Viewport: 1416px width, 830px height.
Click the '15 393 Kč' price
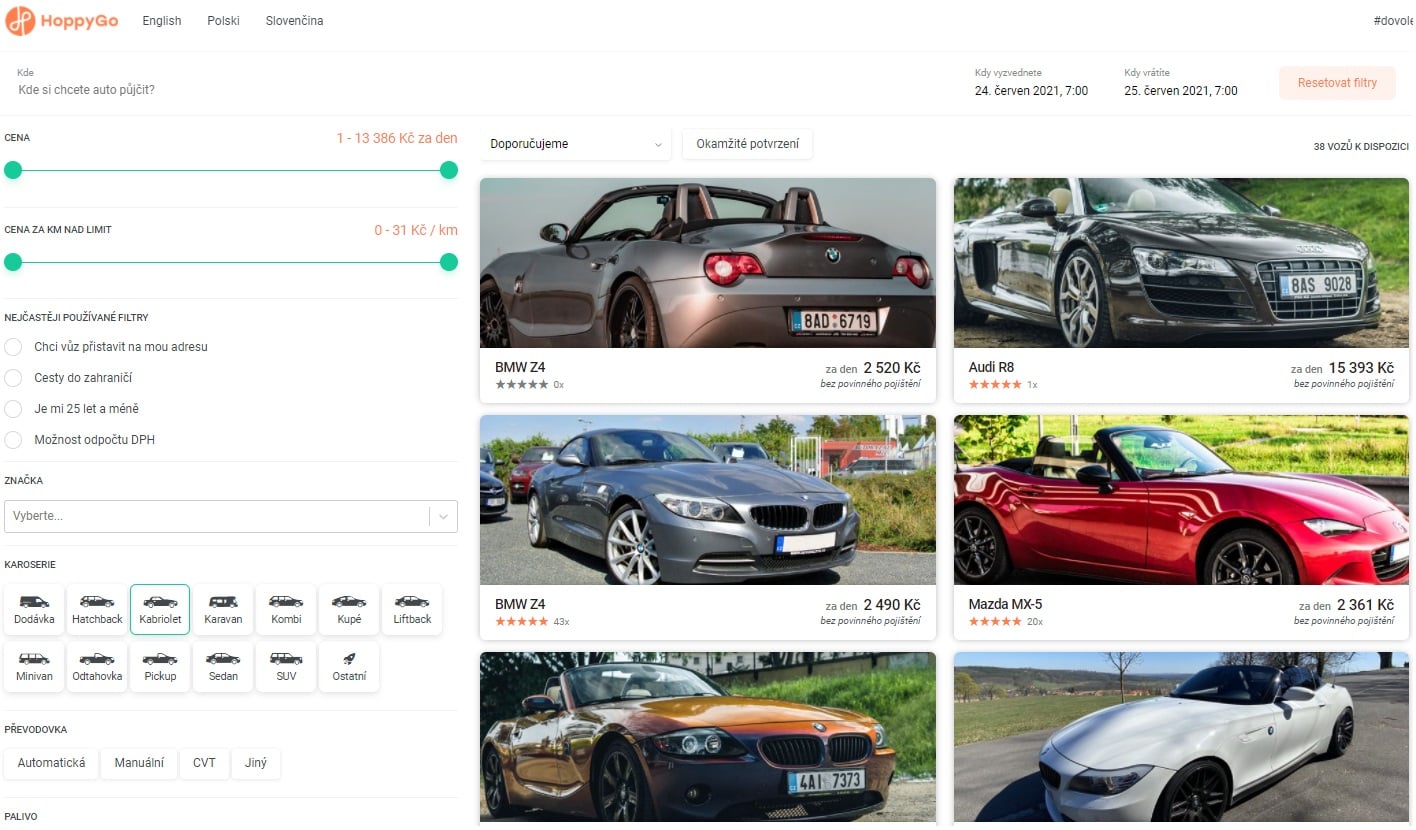click(1360, 368)
